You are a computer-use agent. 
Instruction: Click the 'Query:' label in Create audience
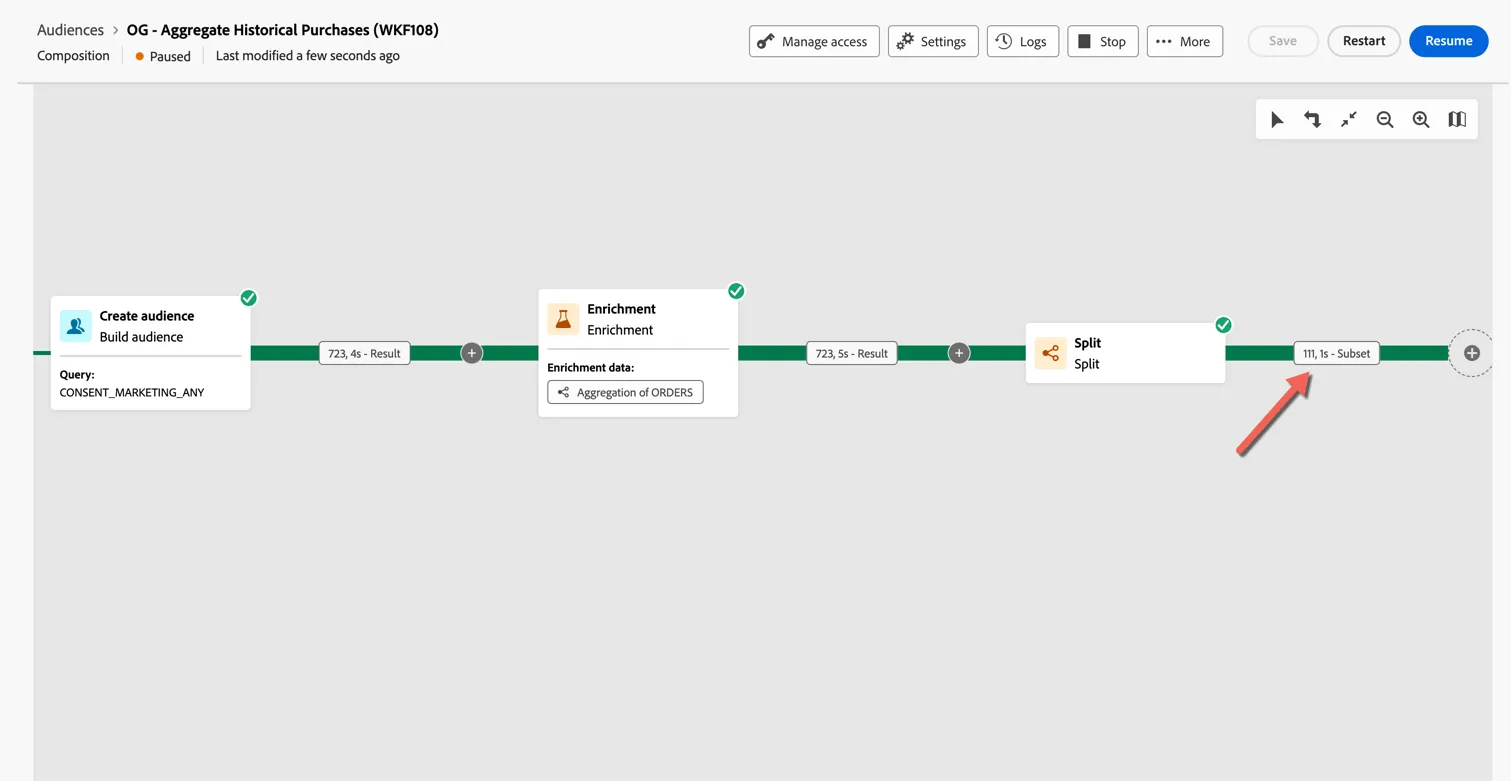(x=77, y=375)
